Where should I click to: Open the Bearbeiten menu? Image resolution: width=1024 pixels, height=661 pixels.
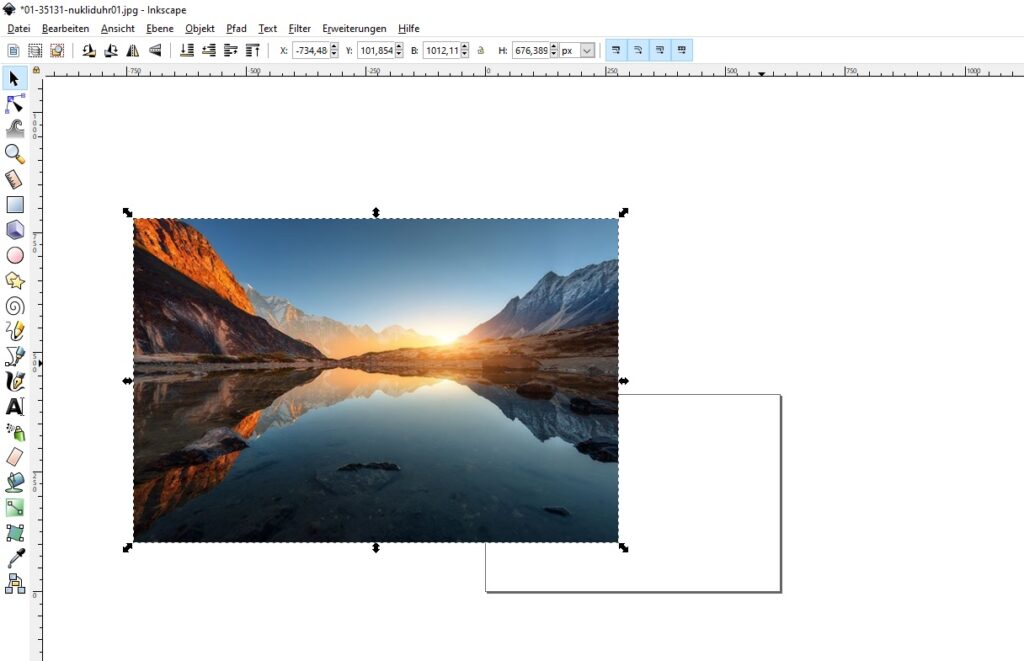pos(65,28)
